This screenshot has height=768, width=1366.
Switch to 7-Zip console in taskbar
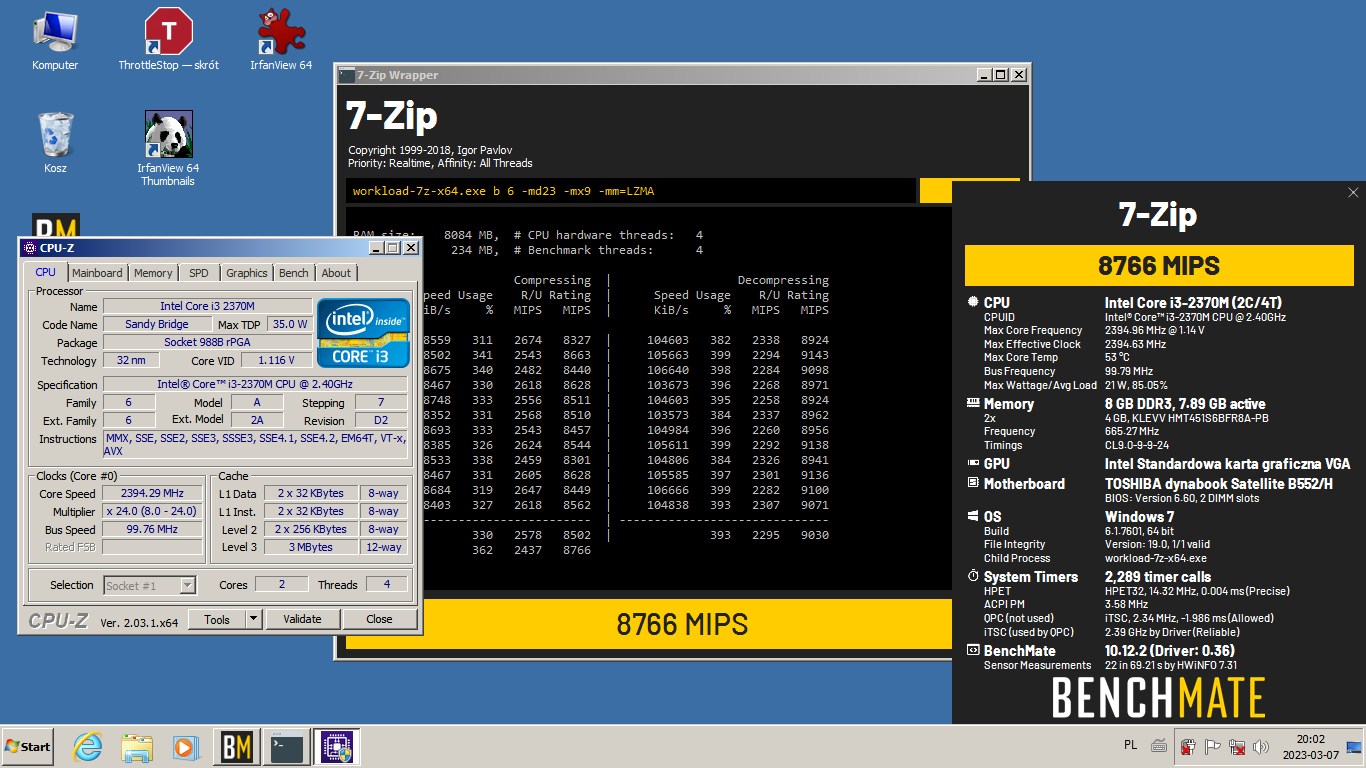point(287,747)
